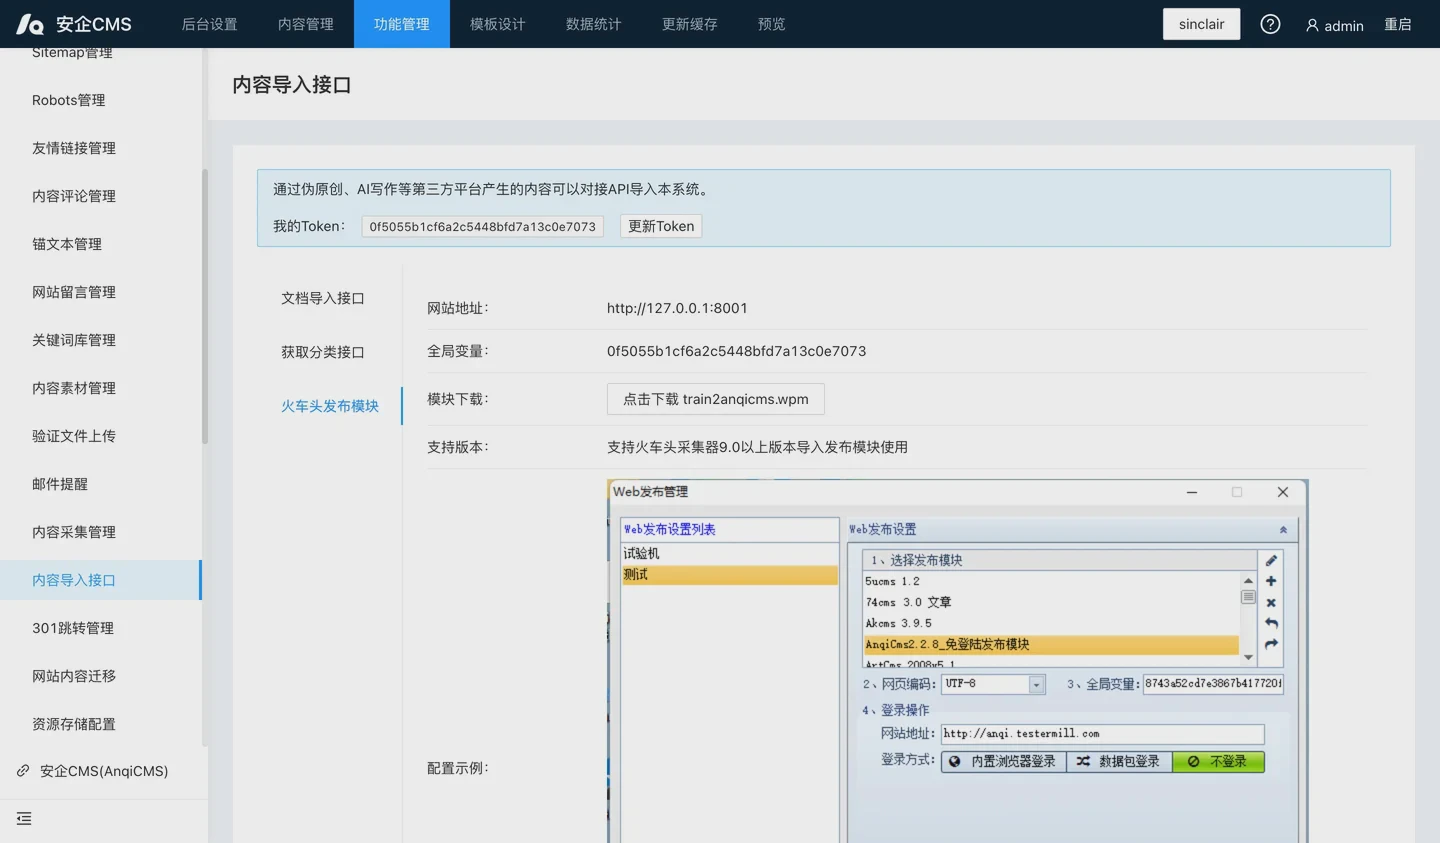Select the 数据包登录 login option

1118,762
